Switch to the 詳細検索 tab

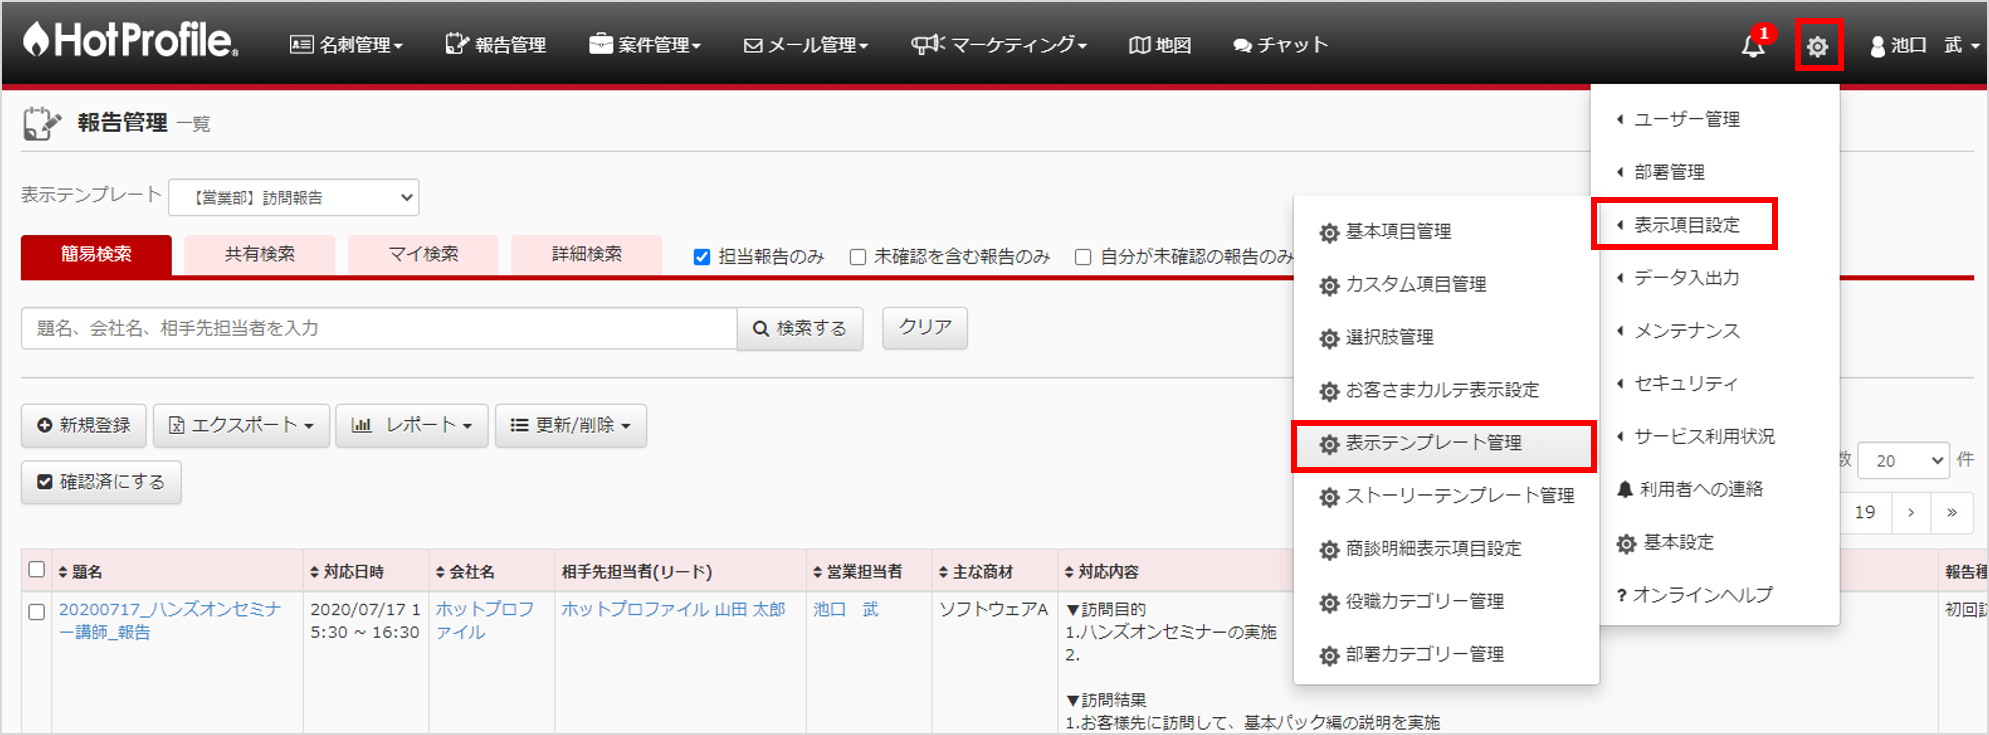tap(586, 254)
